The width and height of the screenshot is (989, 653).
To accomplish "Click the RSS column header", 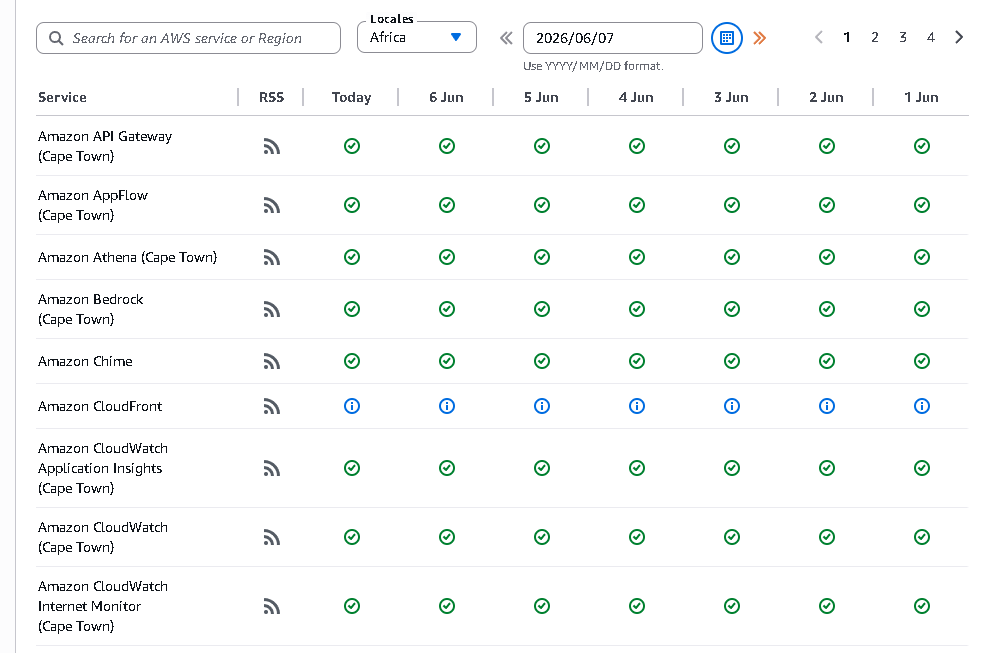I will pos(271,97).
